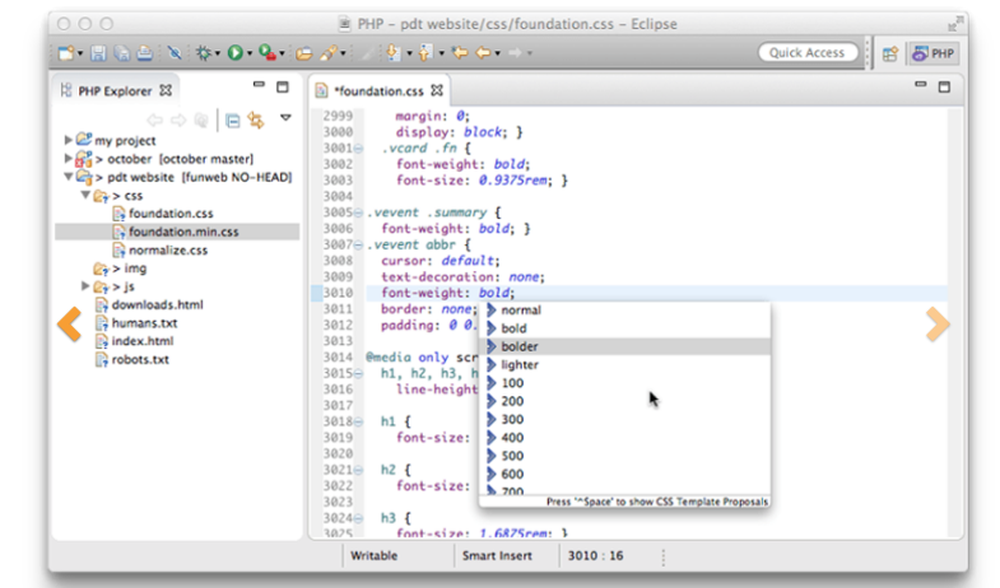Maximize the editor area
The width and height of the screenshot is (1000, 588).
coord(945,87)
